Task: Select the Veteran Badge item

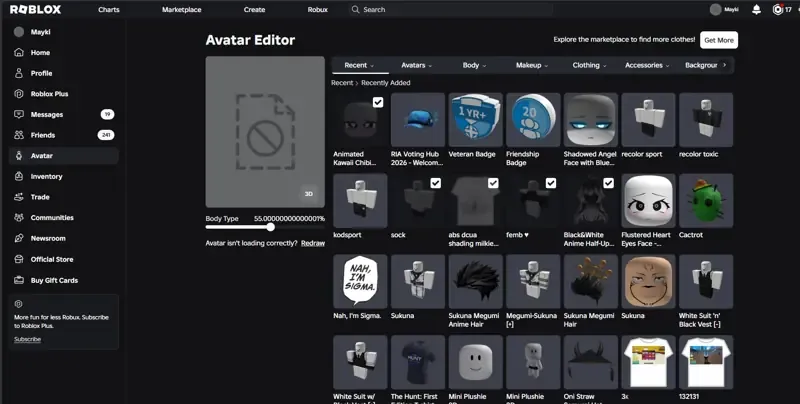Action: 476,120
